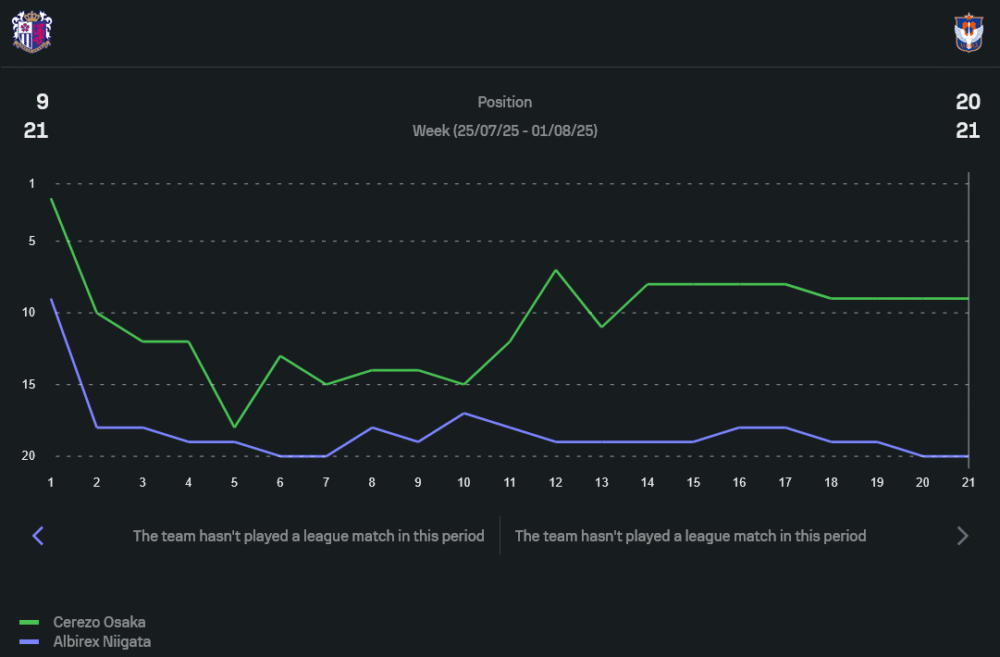This screenshot has height=657, width=1000.
Task: Click Albirex Niigata's position number 20
Action: coord(967,102)
